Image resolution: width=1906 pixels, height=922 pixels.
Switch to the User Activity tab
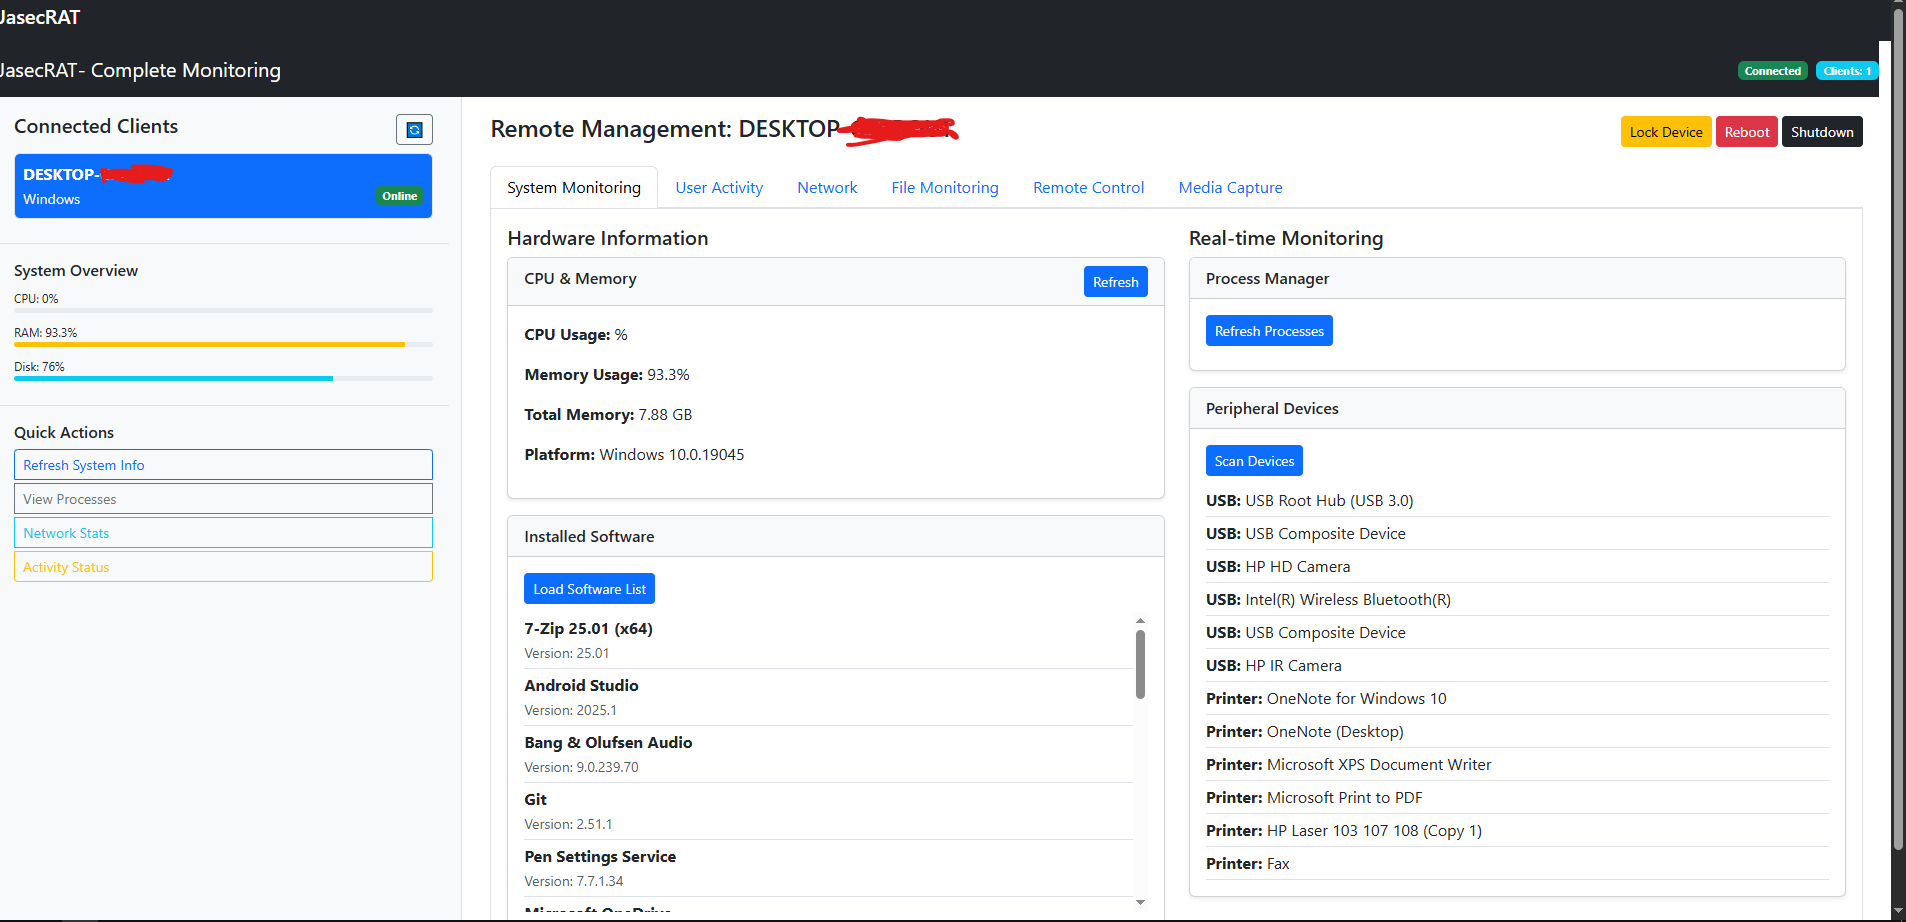pyautogui.click(x=719, y=187)
